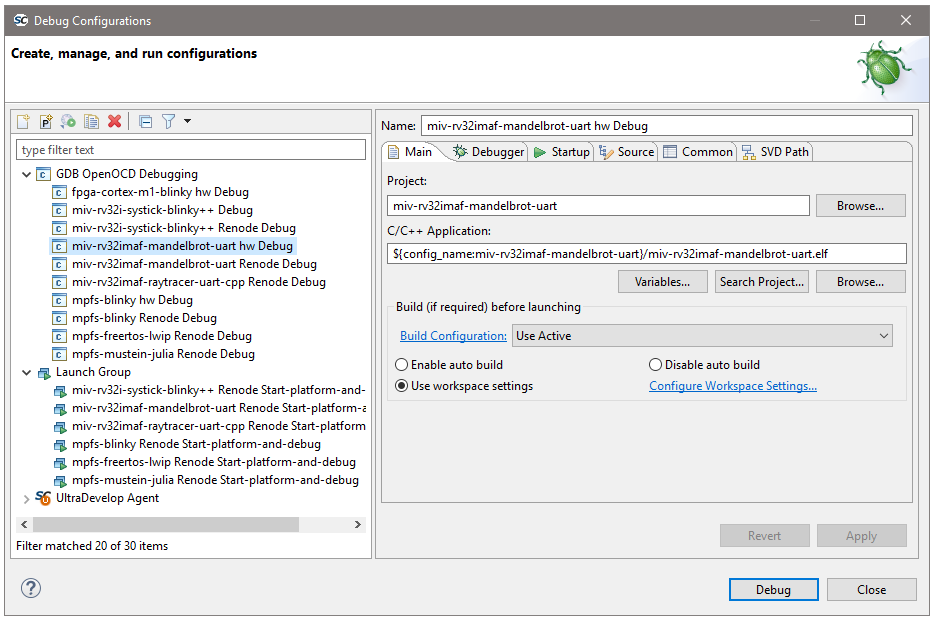Click the GDB OpenOCD Debugging category icon

(43, 174)
